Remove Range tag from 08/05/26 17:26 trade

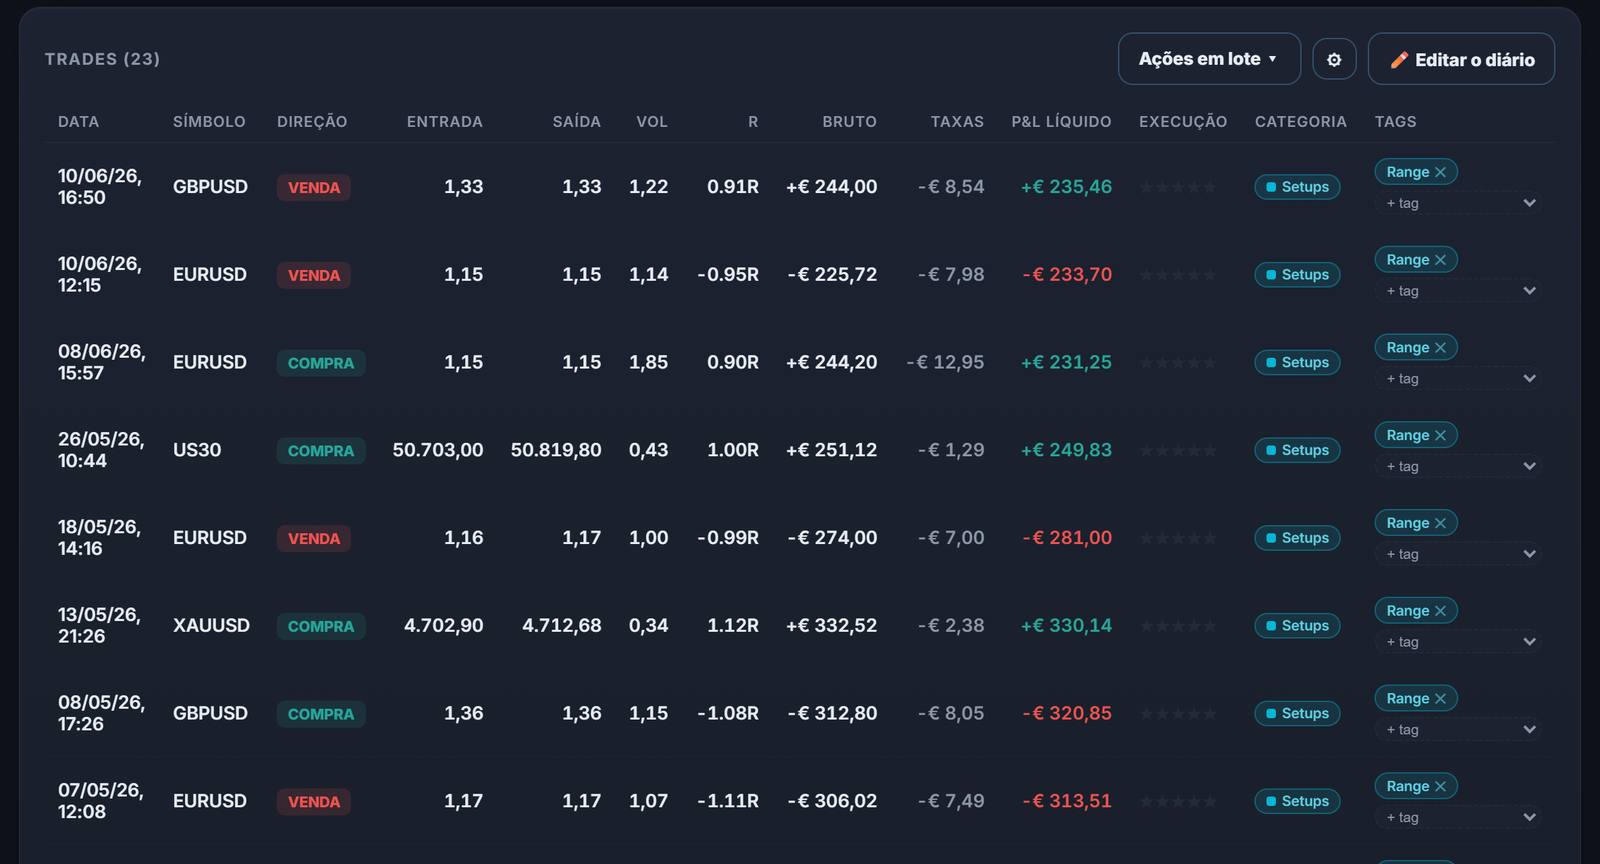pos(1440,699)
